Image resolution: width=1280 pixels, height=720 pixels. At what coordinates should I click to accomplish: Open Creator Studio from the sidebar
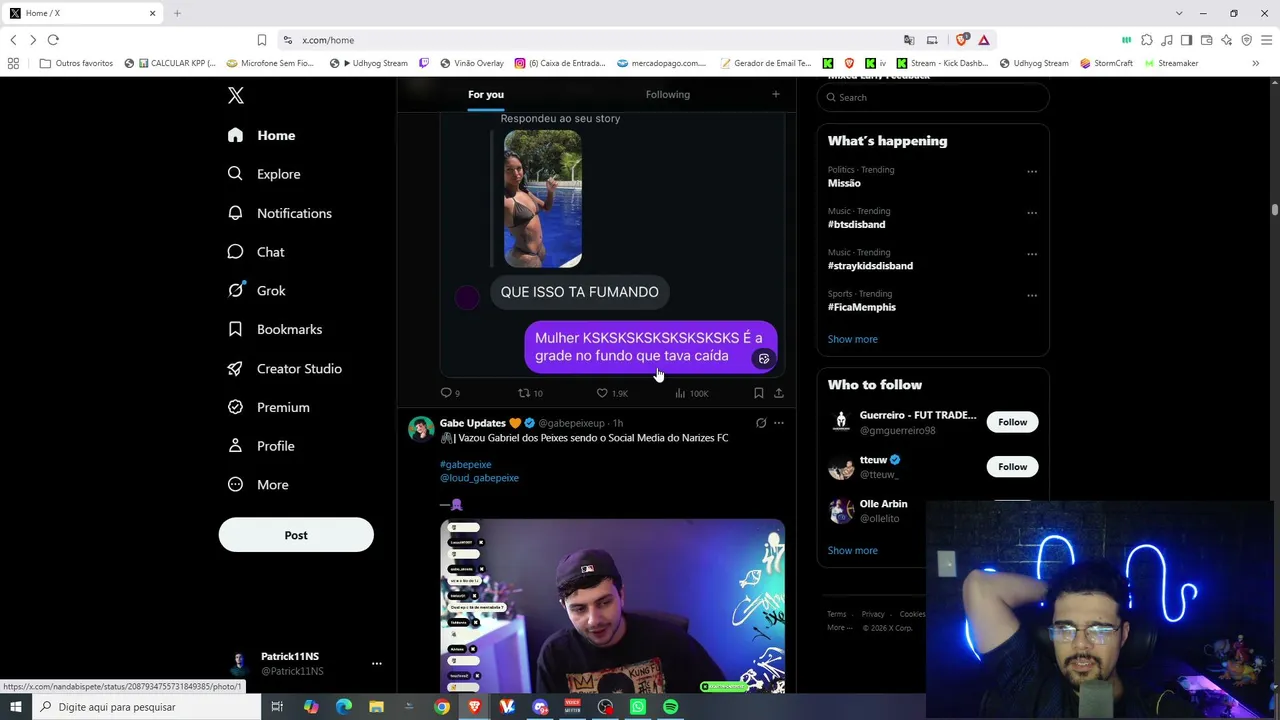pos(285,368)
